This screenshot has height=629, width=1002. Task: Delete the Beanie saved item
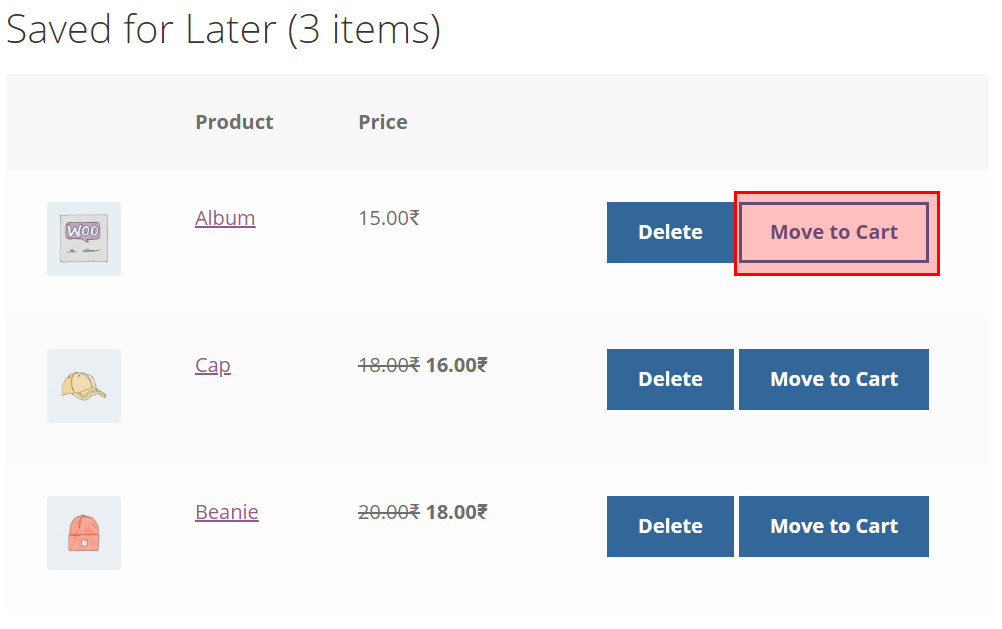coord(670,527)
